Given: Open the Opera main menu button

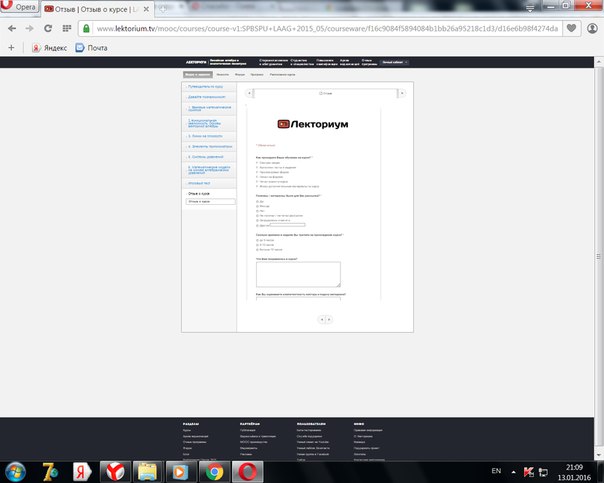Looking at the screenshot, I should coord(18,7).
